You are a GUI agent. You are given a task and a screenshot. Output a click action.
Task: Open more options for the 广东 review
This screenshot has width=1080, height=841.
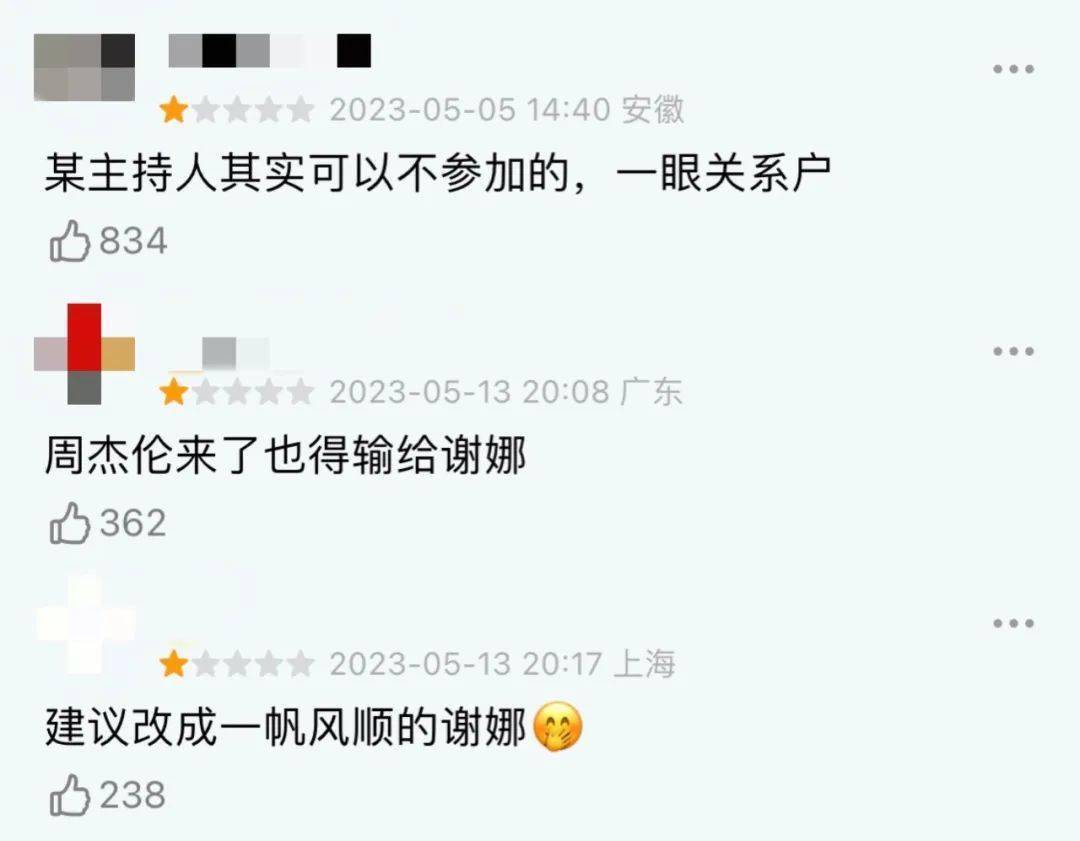pos(1013,351)
